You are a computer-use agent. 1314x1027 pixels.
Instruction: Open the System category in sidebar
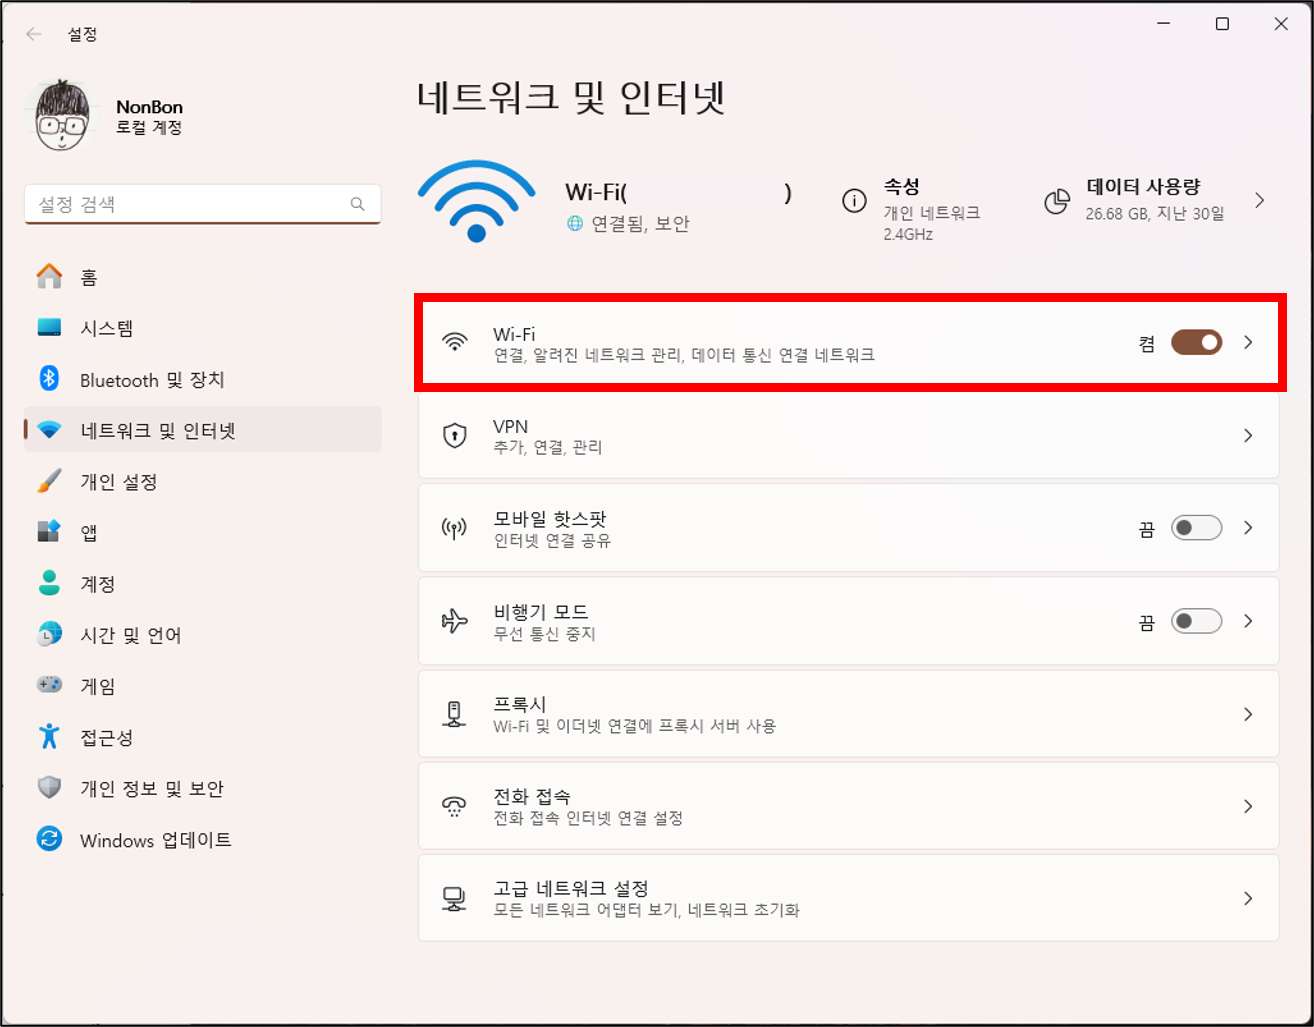[x=202, y=328]
